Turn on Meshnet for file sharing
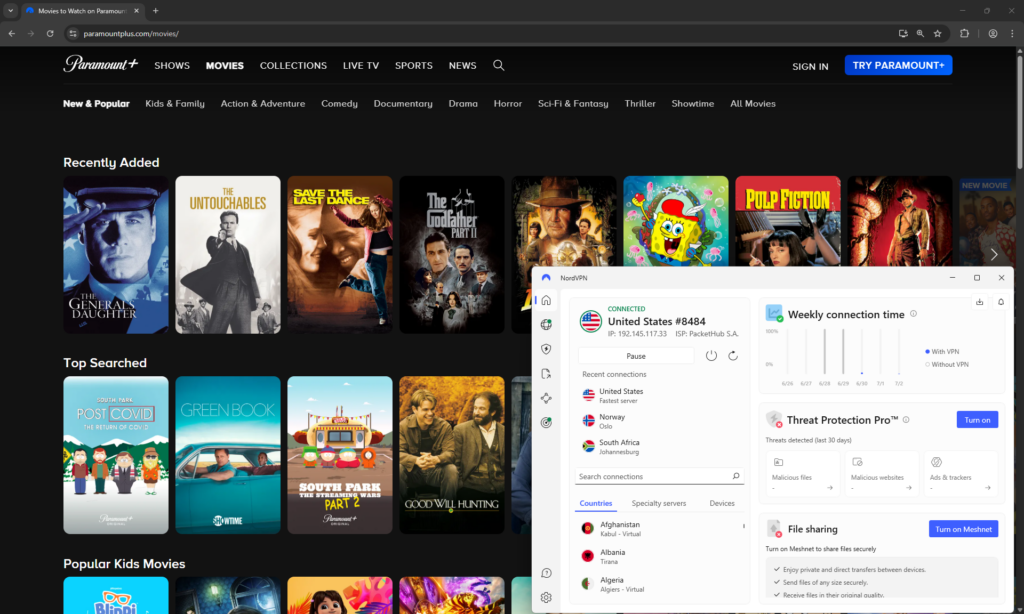 (x=963, y=528)
